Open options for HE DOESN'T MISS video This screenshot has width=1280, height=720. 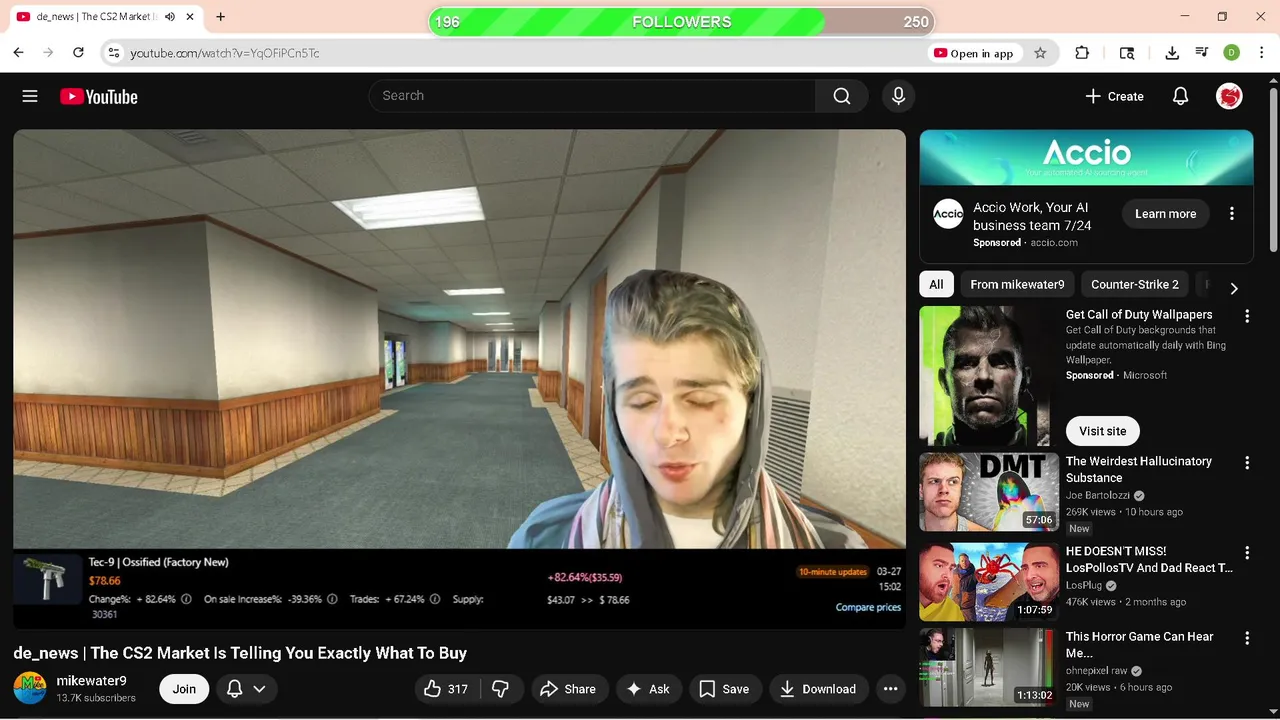tap(1247, 553)
